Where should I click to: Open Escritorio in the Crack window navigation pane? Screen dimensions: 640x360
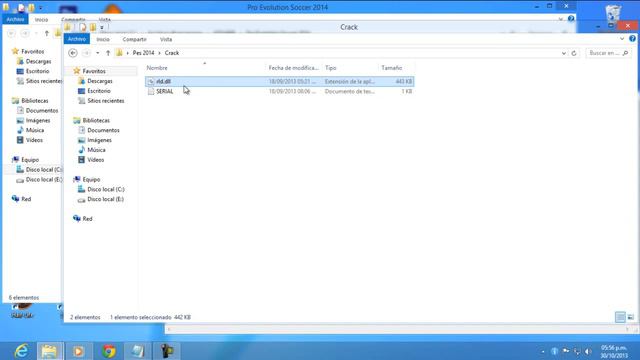99,91
